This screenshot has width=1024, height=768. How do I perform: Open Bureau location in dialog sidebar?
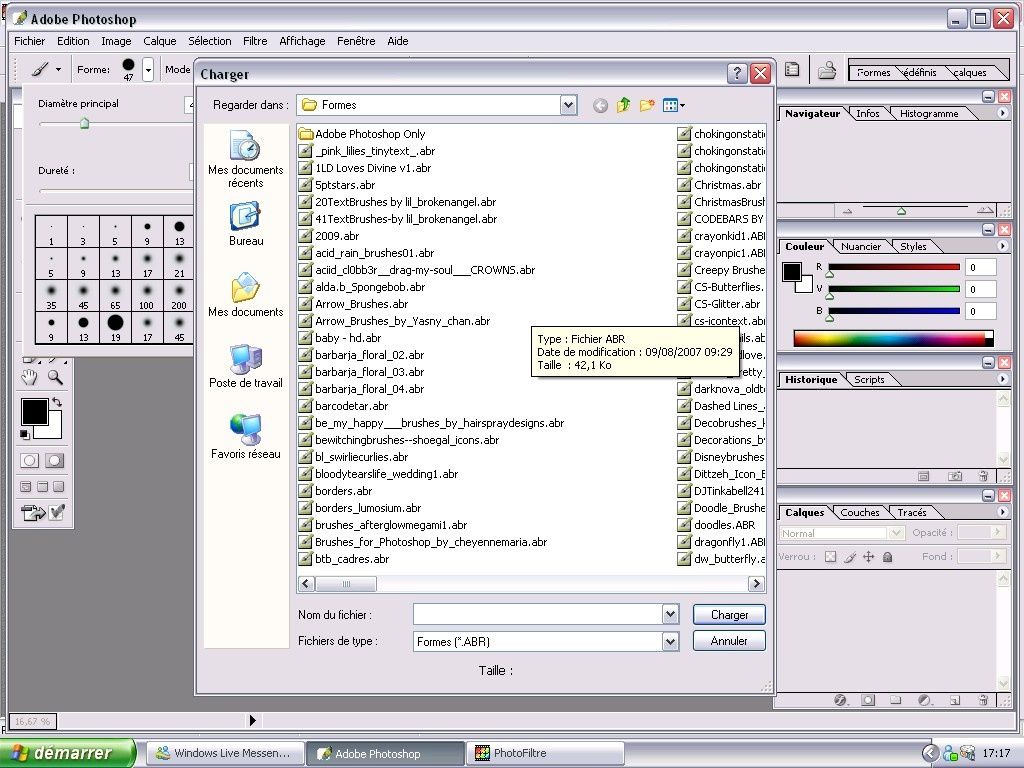point(246,224)
